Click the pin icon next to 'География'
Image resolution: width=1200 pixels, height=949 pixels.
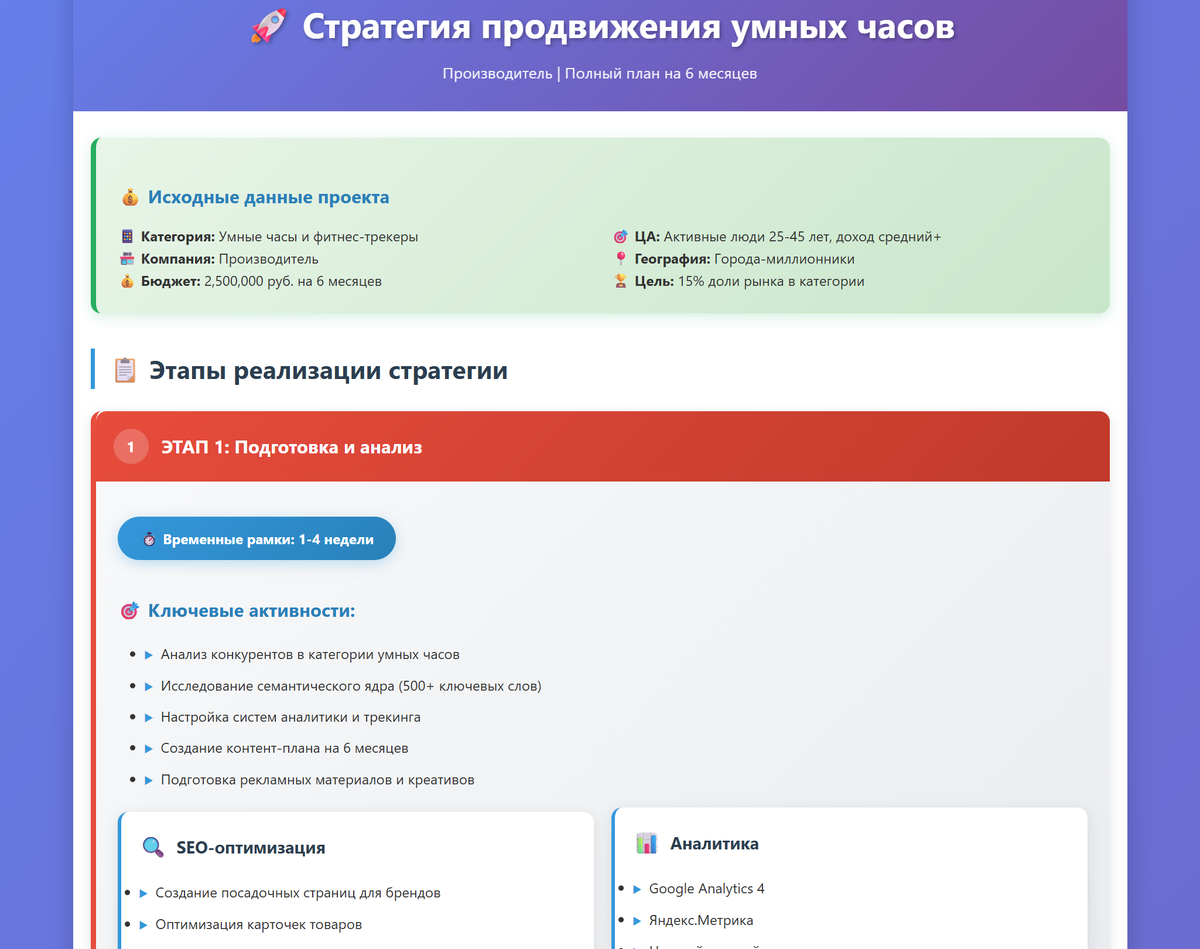coord(620,259)
